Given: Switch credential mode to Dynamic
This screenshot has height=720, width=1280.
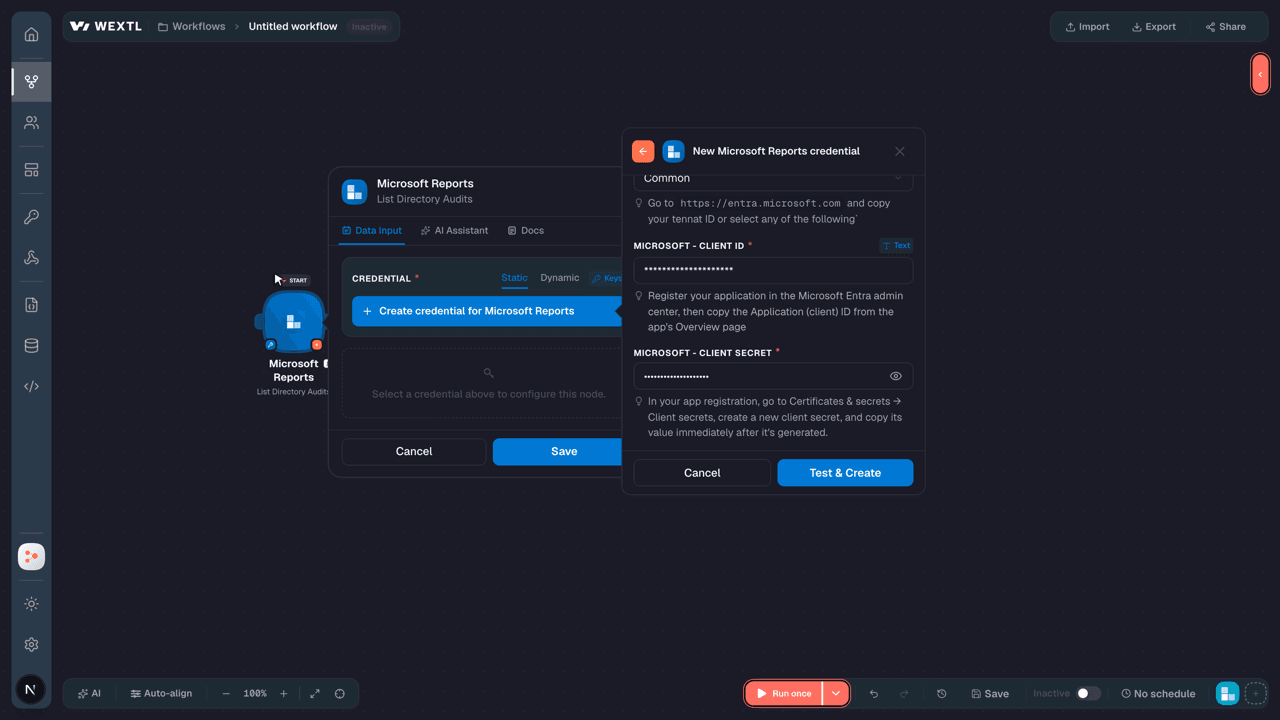Looking at the screenshot, I should tap(559, 278).
